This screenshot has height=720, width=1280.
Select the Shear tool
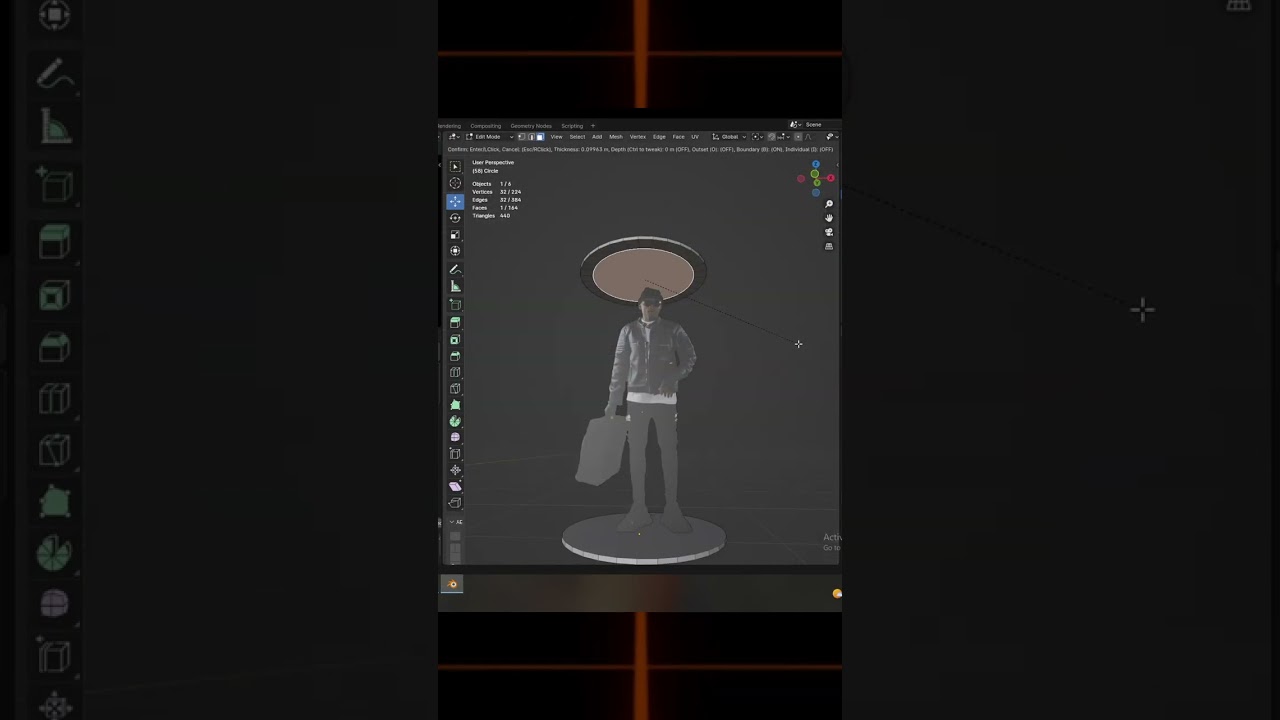point(455,486)
